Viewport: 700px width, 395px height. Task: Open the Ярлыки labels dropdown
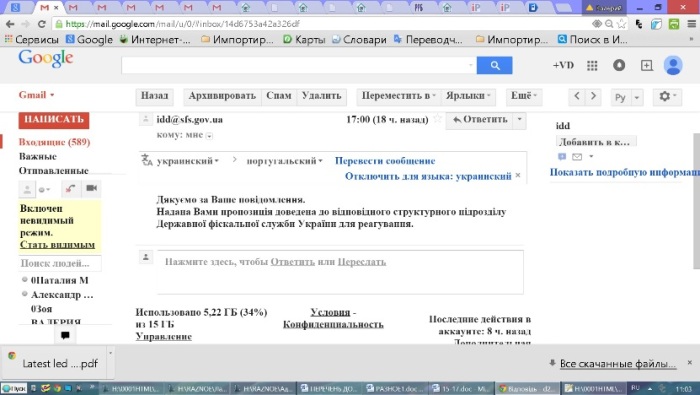pyautogui.click(x=468, y=96)
